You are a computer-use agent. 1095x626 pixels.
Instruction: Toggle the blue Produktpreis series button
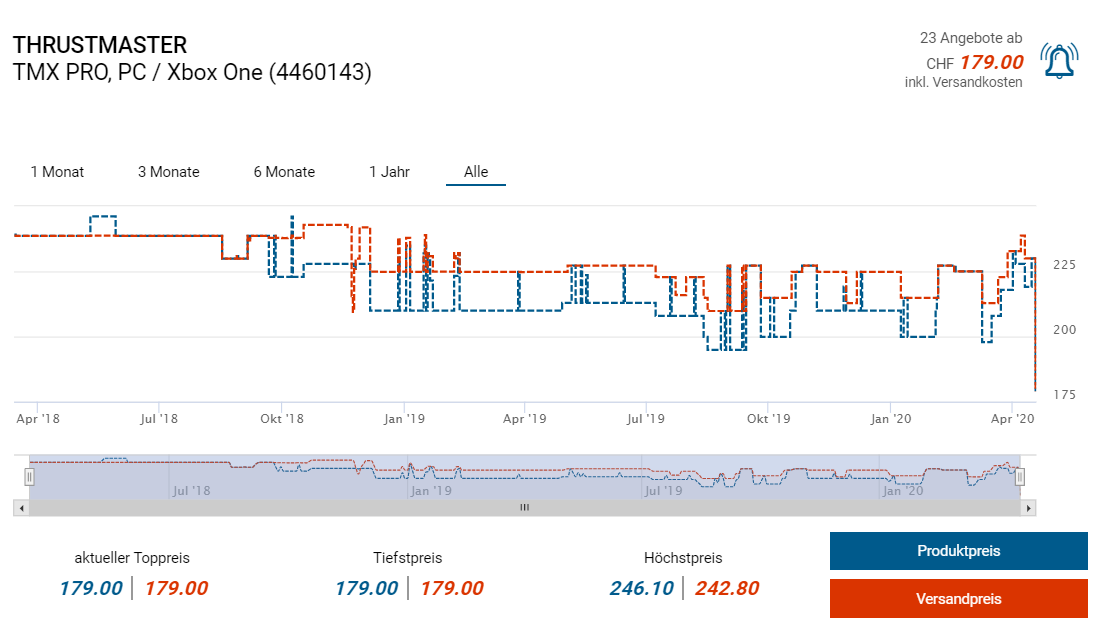click(x=958, y=551)
